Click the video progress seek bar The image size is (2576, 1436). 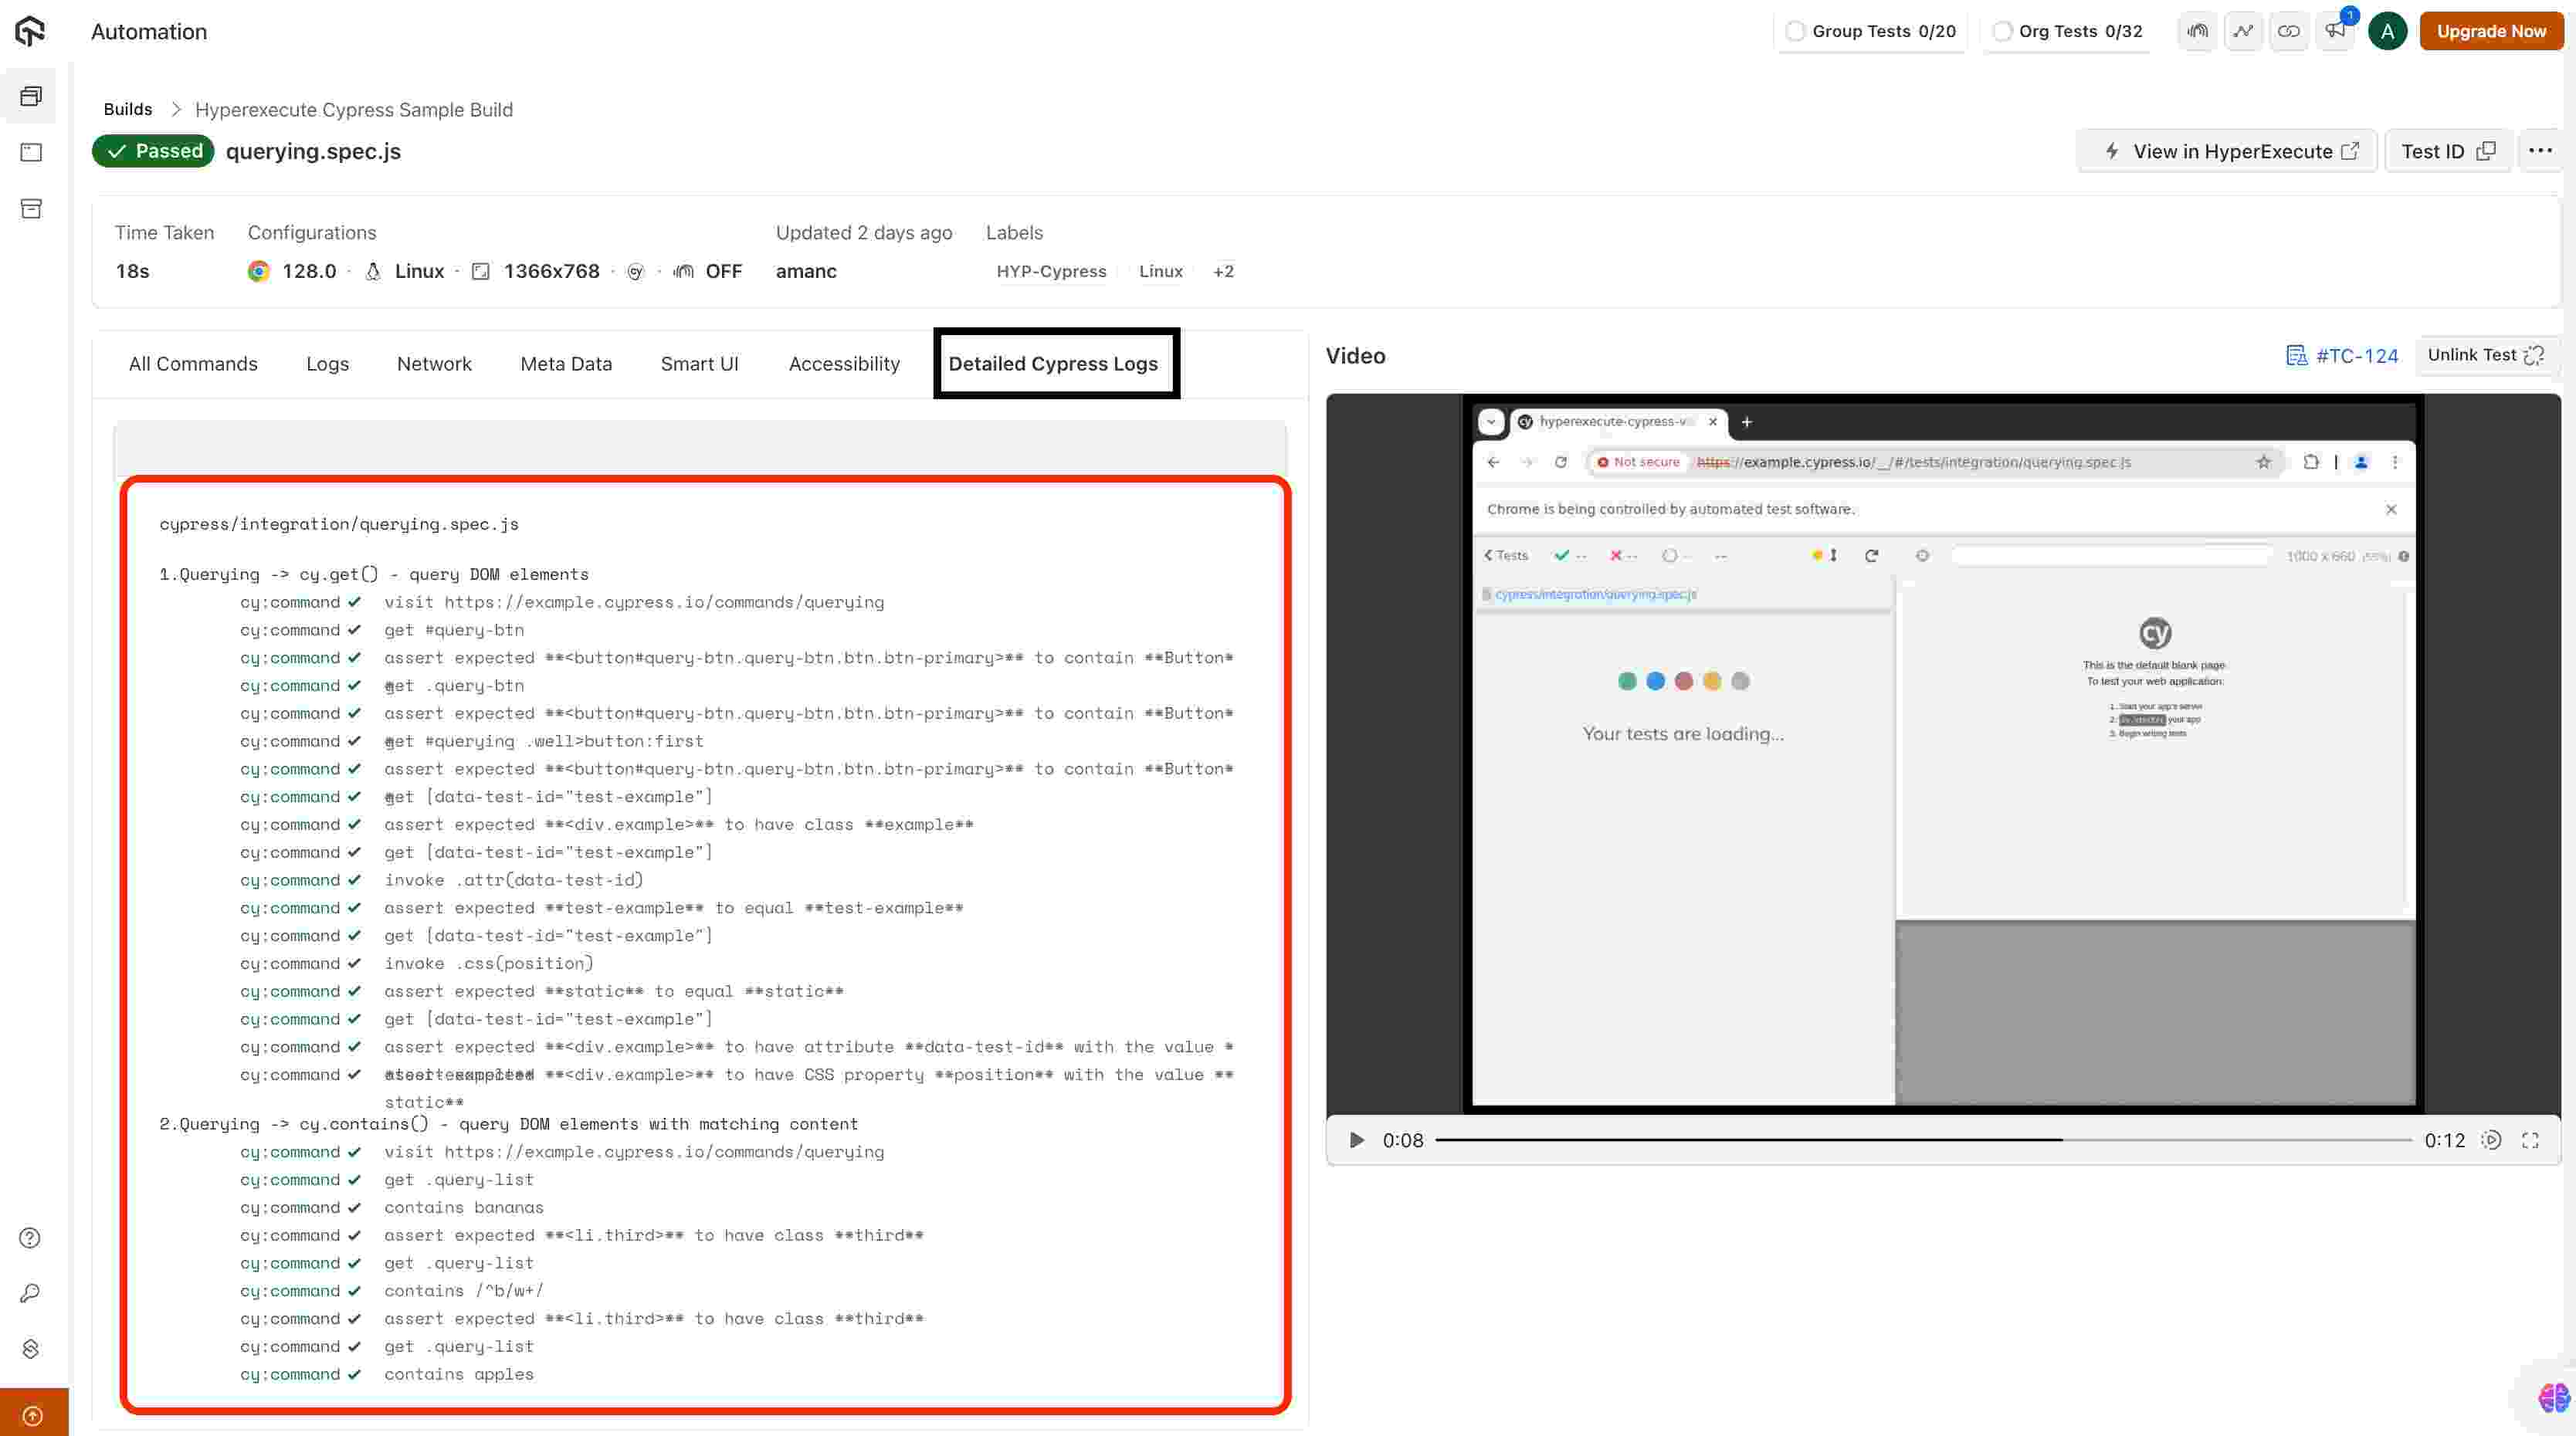pos(1923,1140)
